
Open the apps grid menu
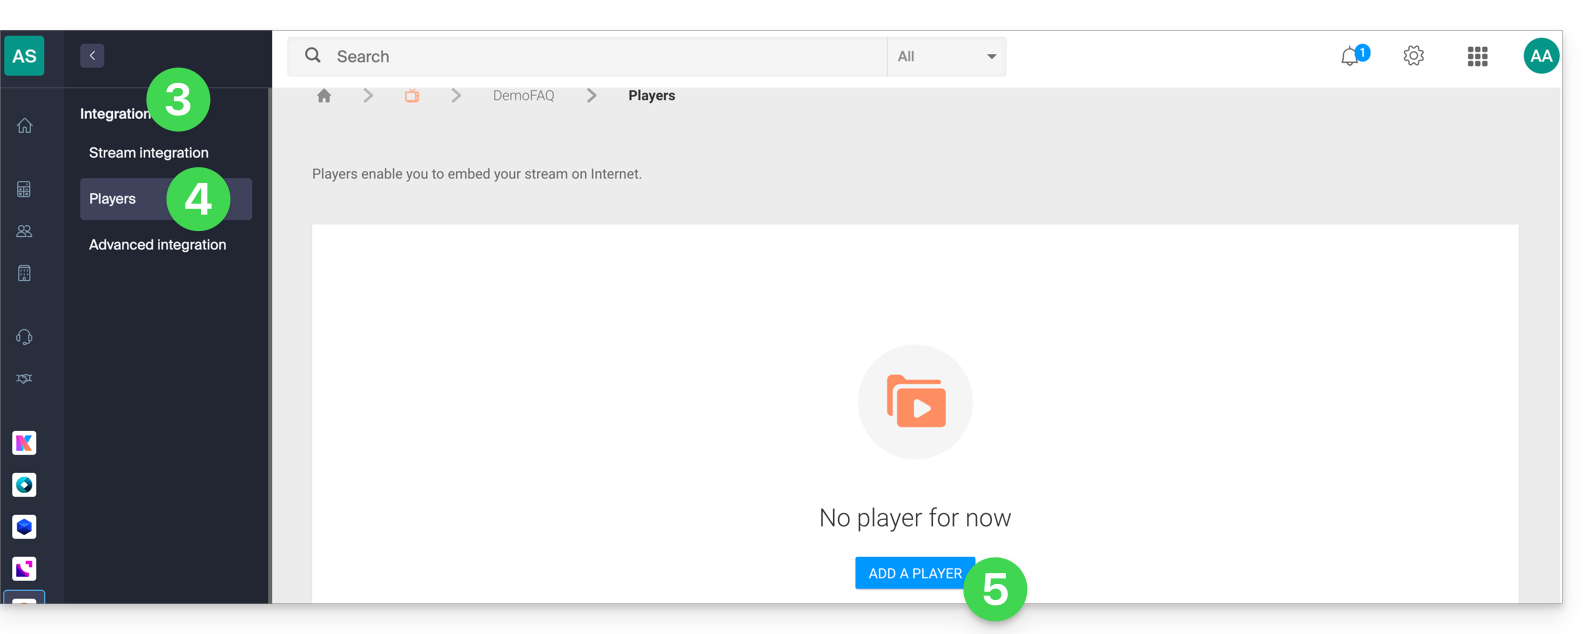pyautogui.click(x=1477, y=57)
